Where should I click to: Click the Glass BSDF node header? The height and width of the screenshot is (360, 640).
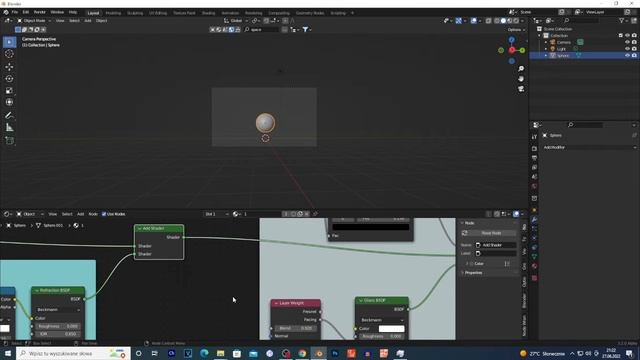coord(382,300)
